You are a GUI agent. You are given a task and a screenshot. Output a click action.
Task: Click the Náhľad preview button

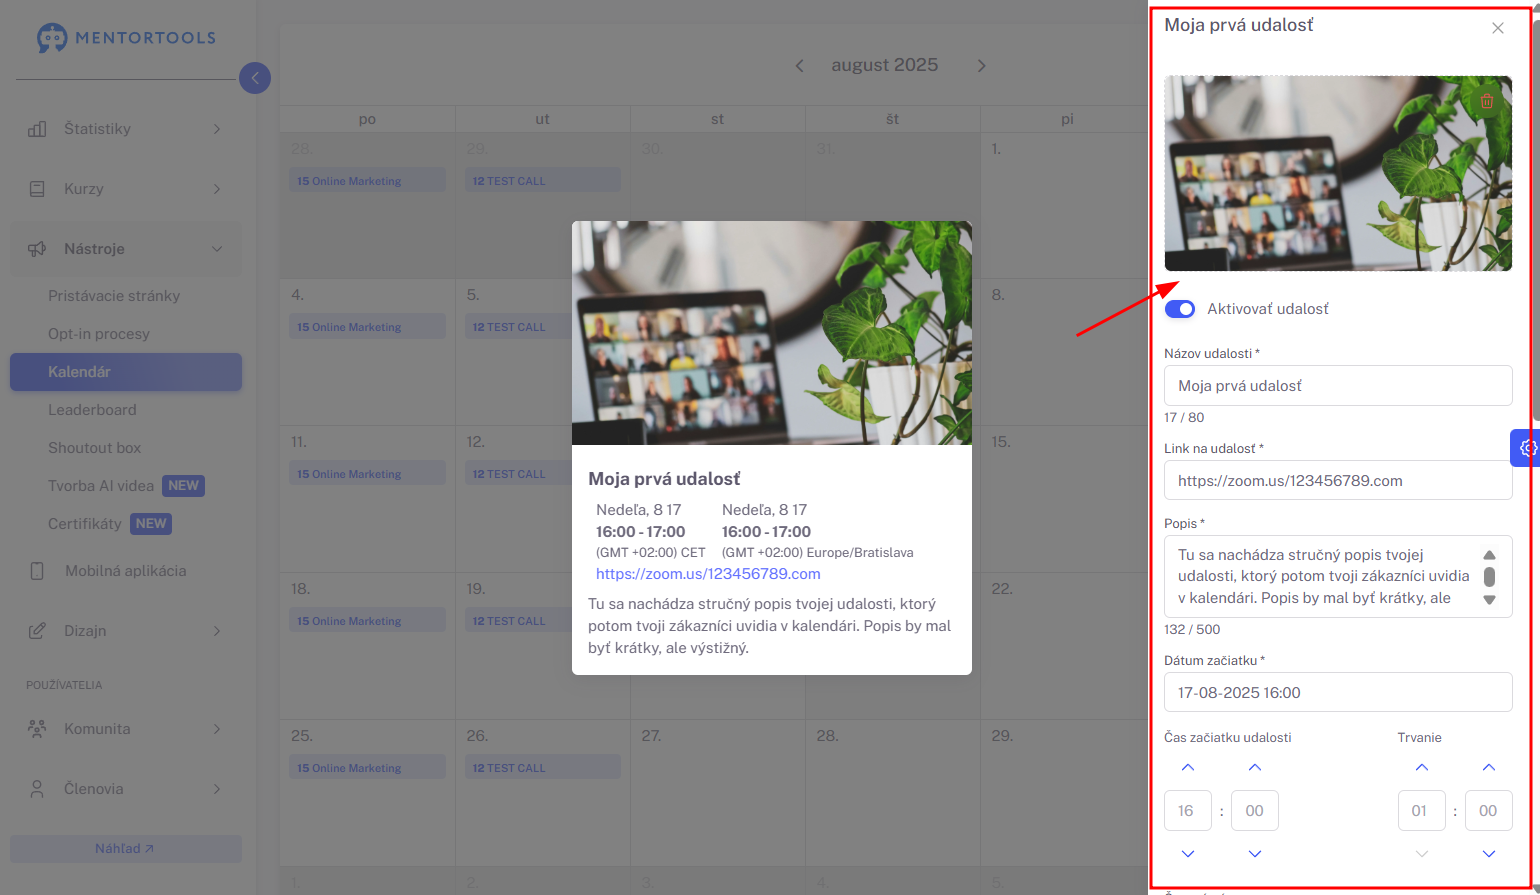click(126, 848)
